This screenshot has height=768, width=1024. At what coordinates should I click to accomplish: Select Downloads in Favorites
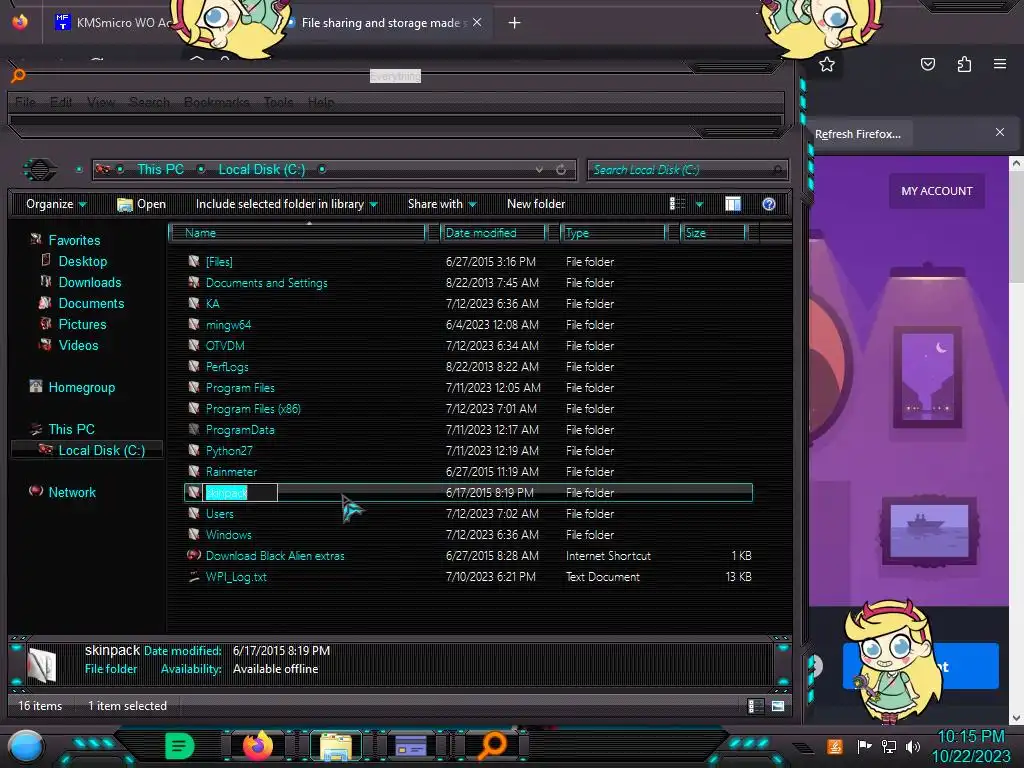click(x=90, y=282)
